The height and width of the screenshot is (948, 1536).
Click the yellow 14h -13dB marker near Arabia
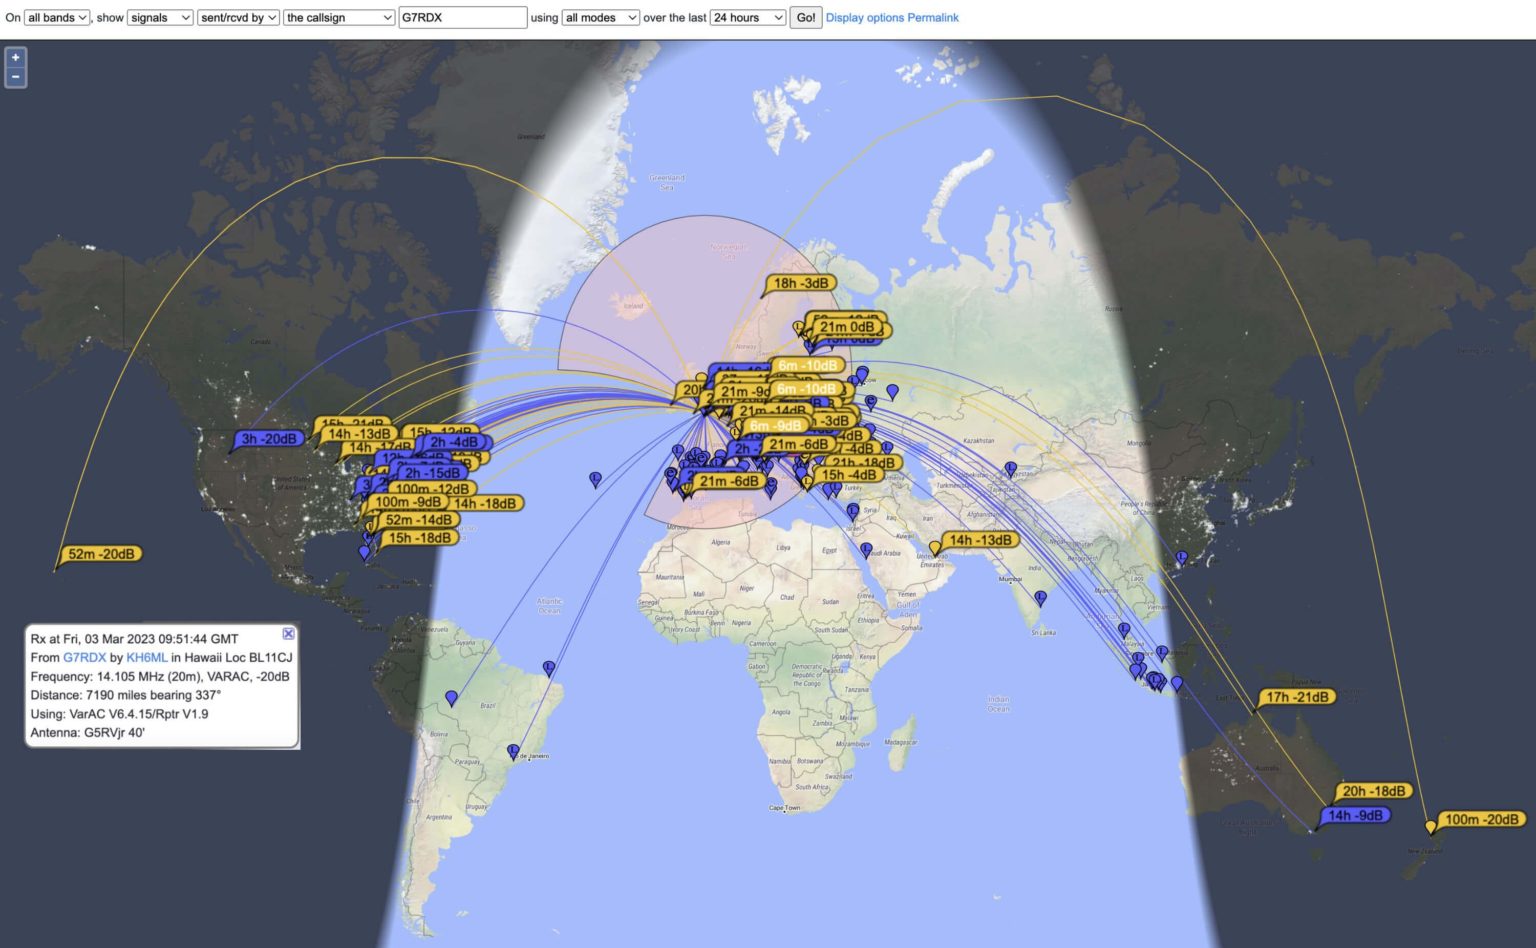(x=980, y=540)
